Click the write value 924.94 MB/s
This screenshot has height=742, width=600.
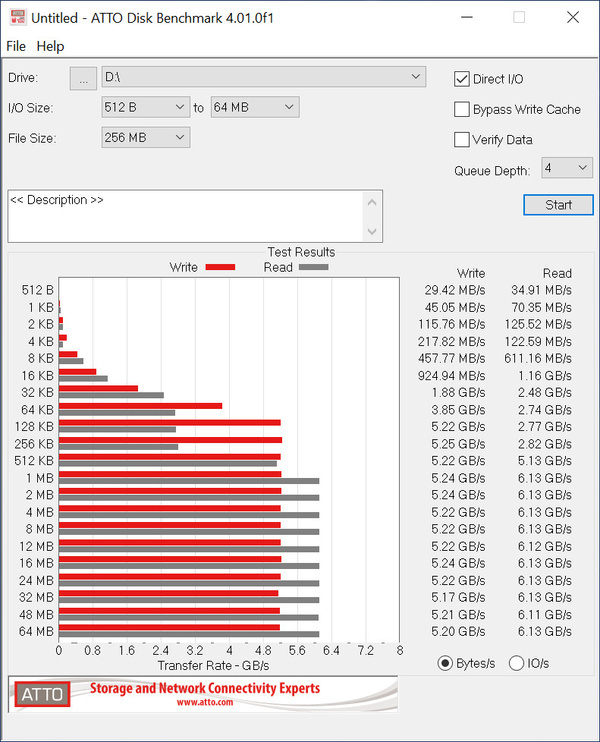tap(451, 376)
